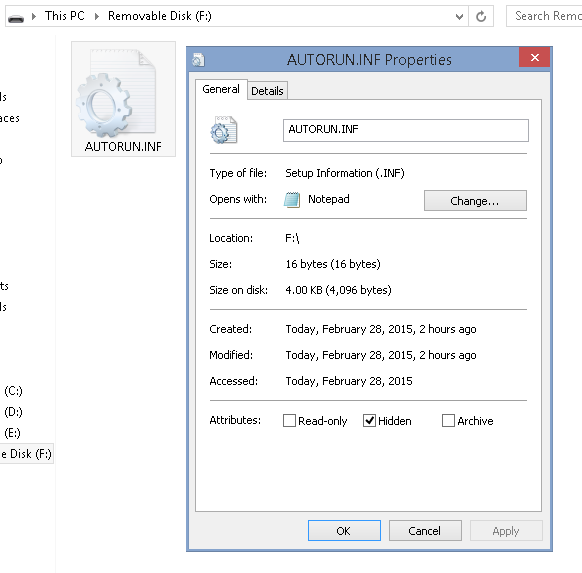Tick the Archive attribute checkbox

click(448, 420)
